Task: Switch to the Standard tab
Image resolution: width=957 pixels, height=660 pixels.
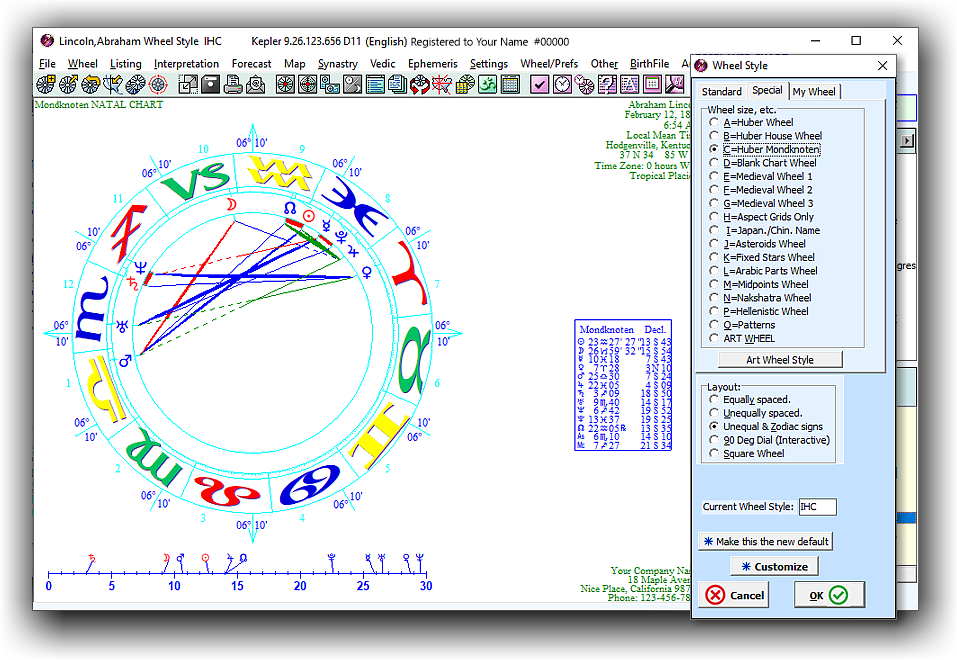Action: (x=721, y=92)
